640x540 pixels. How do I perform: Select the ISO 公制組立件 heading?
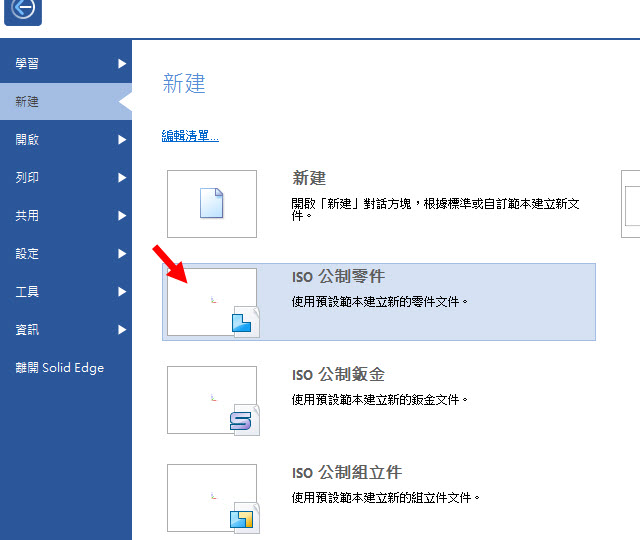point(347,472)
